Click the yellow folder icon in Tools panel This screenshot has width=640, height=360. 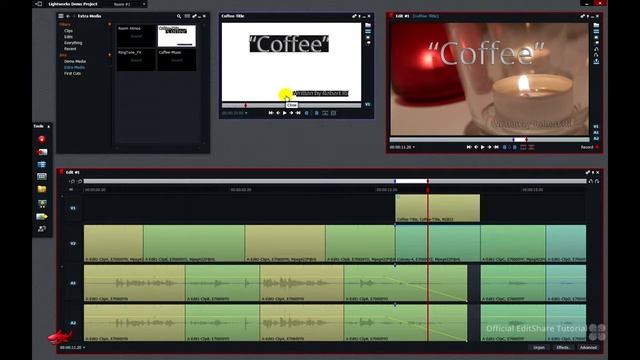tap(42, 189)
